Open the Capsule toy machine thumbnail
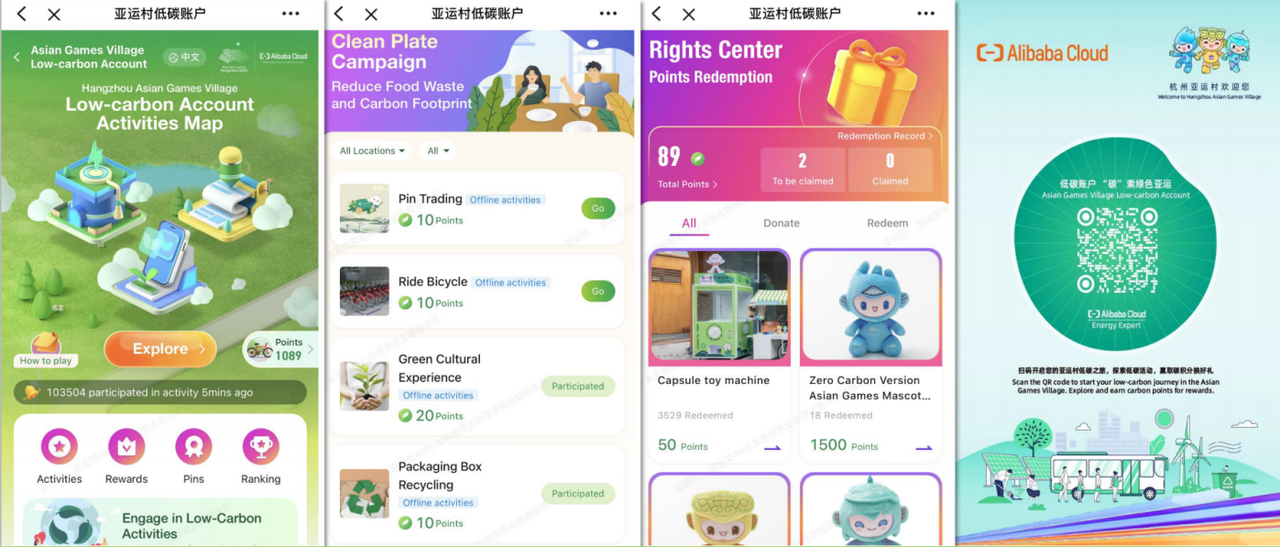1280x547 pixels. point(719,308)
